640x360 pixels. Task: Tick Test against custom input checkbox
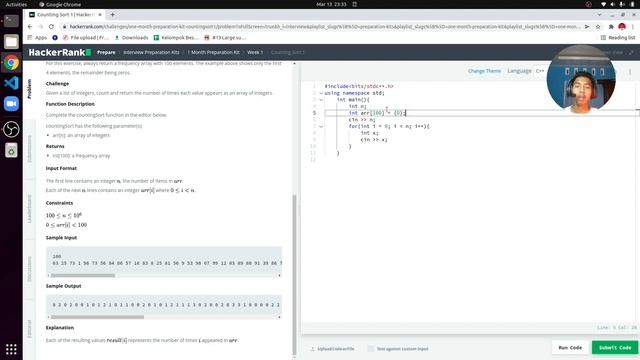click(x=371, y=349)
